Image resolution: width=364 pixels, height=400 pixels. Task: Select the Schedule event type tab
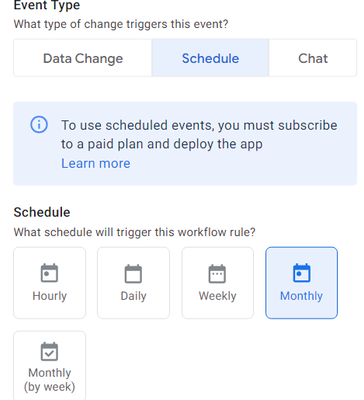point(210,58)
